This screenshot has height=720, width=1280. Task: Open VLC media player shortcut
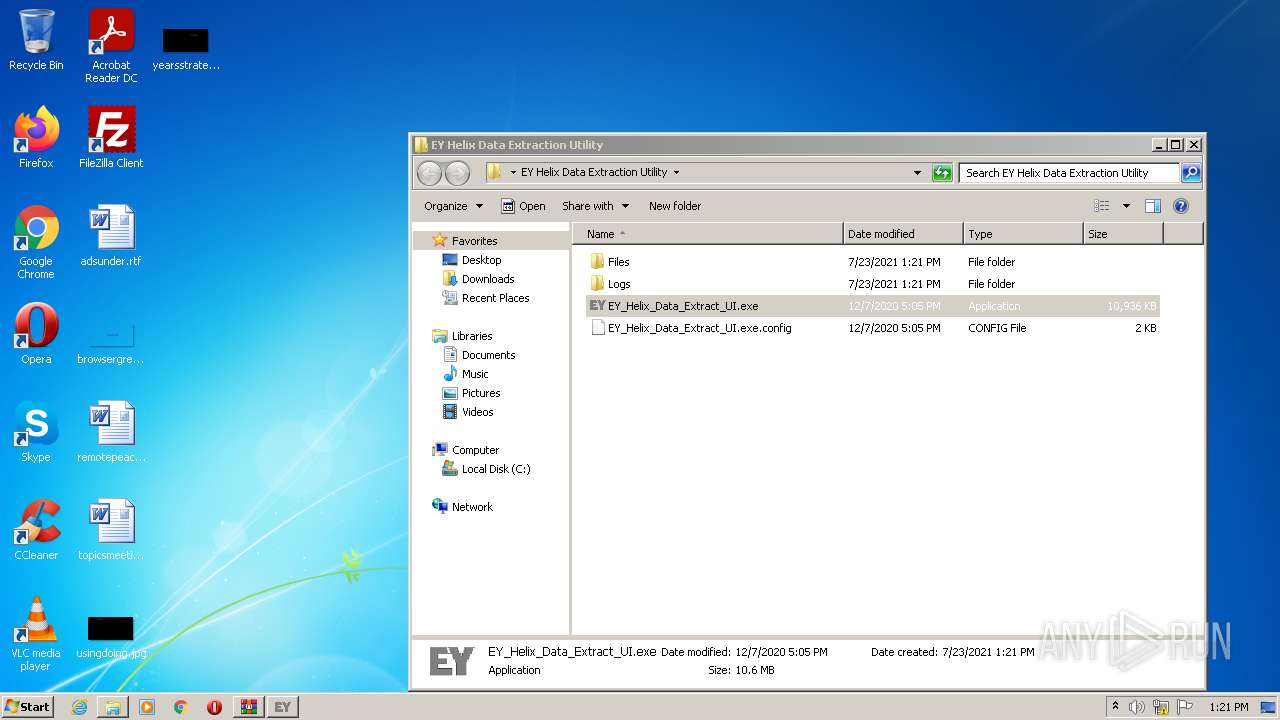pos(36,634)
